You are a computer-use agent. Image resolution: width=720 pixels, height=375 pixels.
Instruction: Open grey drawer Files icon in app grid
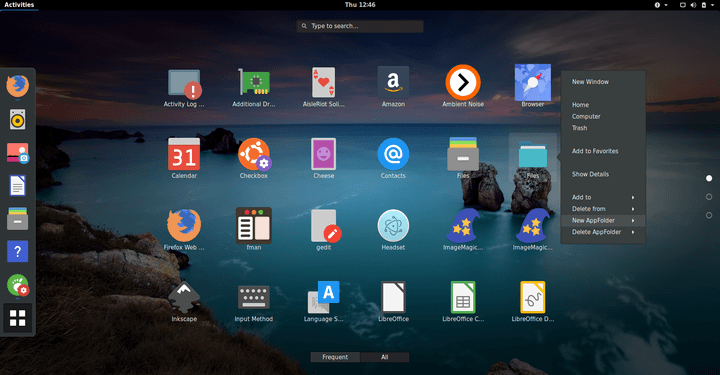click(463, 154)
